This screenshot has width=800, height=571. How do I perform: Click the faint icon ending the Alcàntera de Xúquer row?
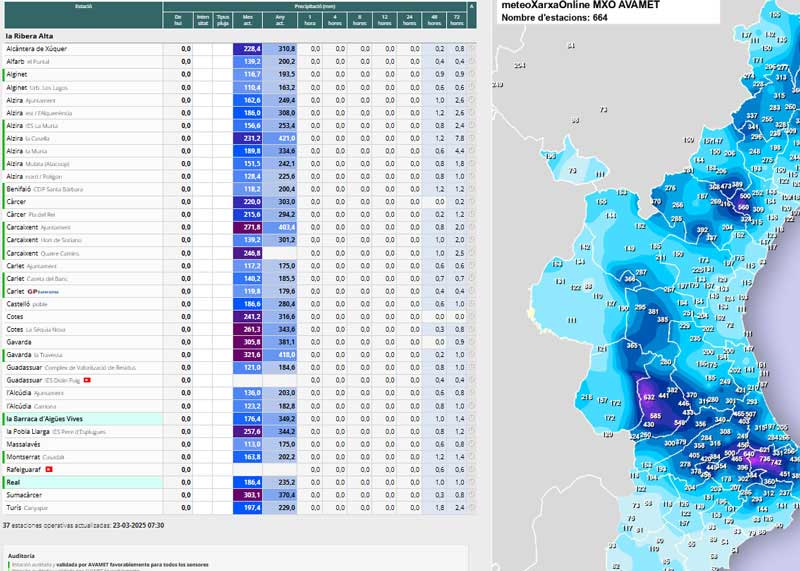click(x=471, y=48)
